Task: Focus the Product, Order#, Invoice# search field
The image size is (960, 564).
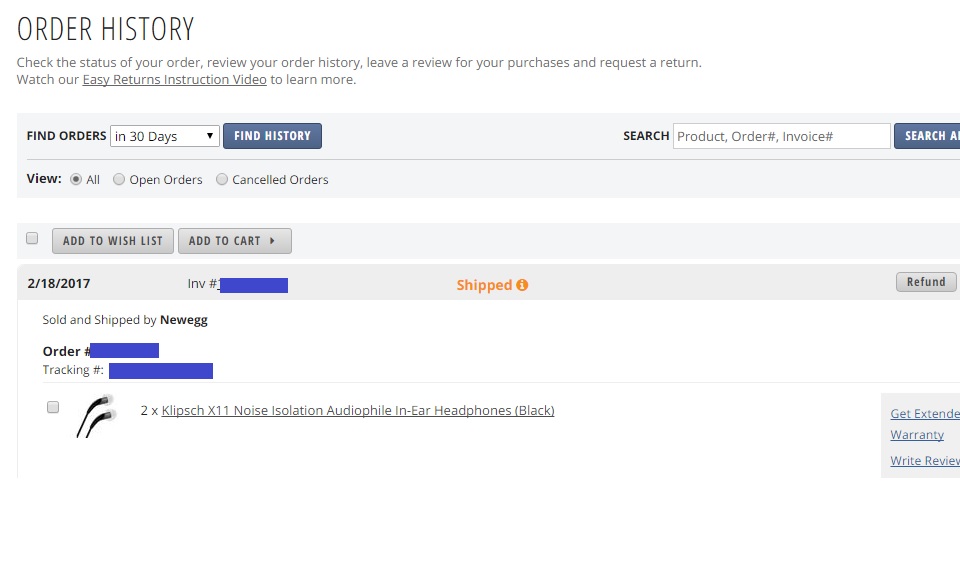Action: (781, 136)
